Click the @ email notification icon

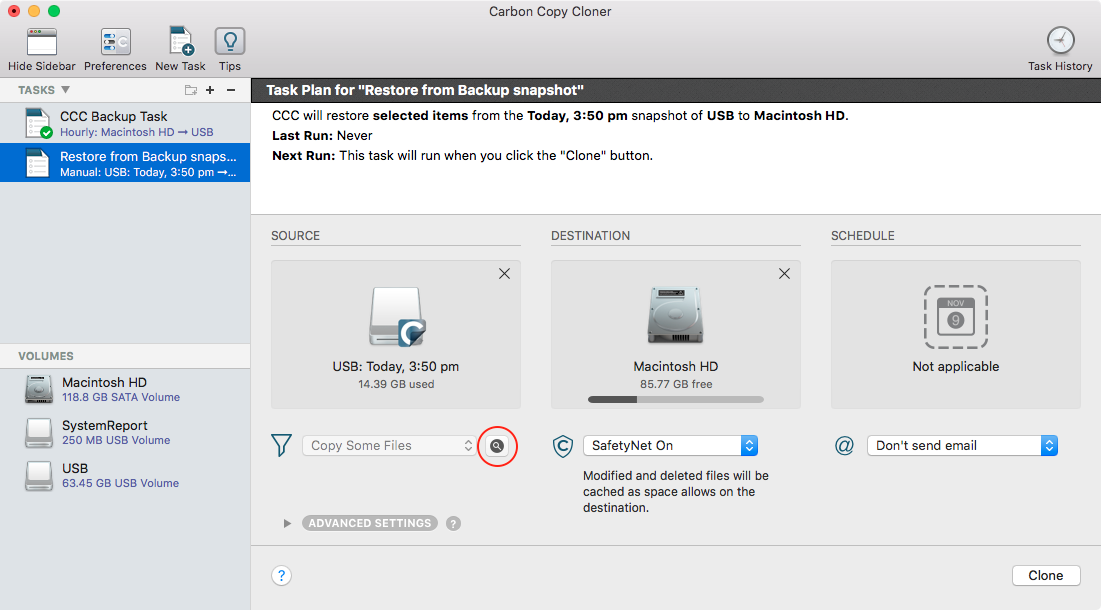pyautogui.click(x=841, y=445)
